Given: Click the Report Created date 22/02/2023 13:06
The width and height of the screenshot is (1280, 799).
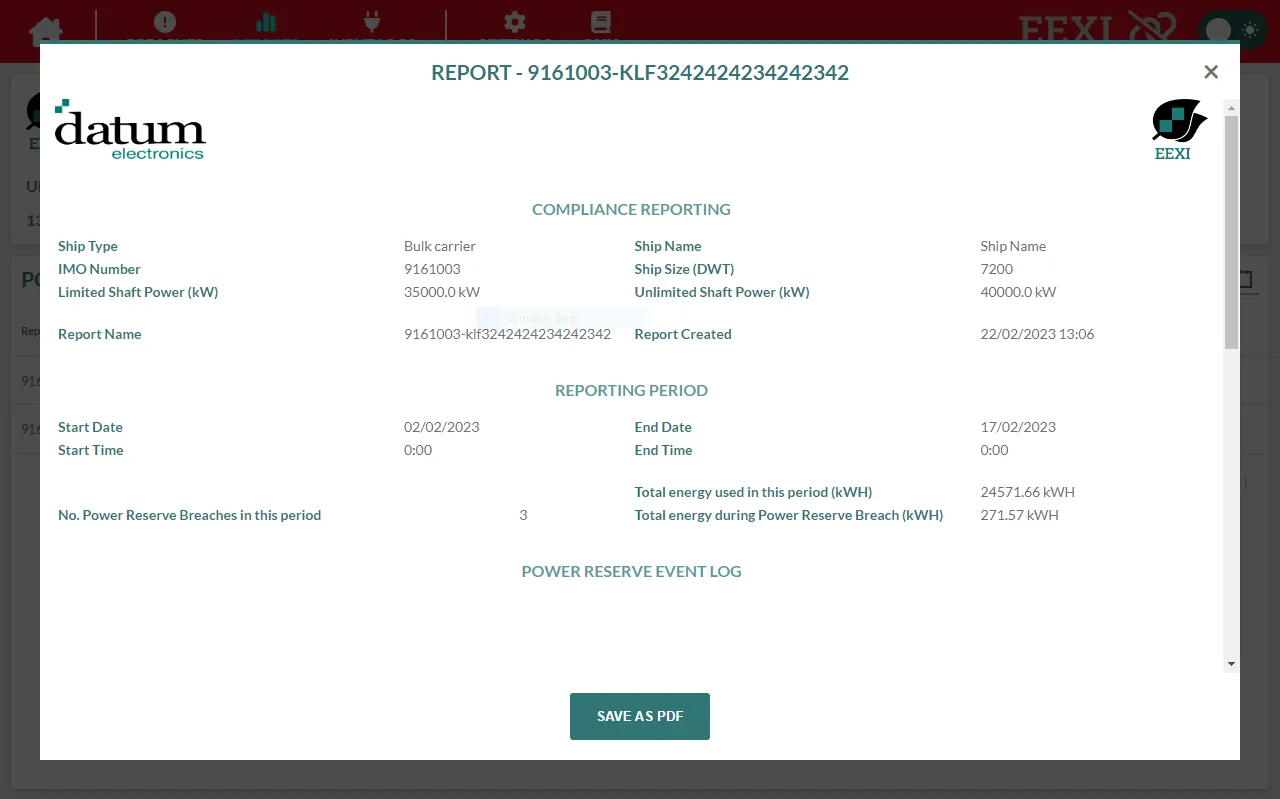Looking at the screenshot, I should click(x=1037, y=334).
